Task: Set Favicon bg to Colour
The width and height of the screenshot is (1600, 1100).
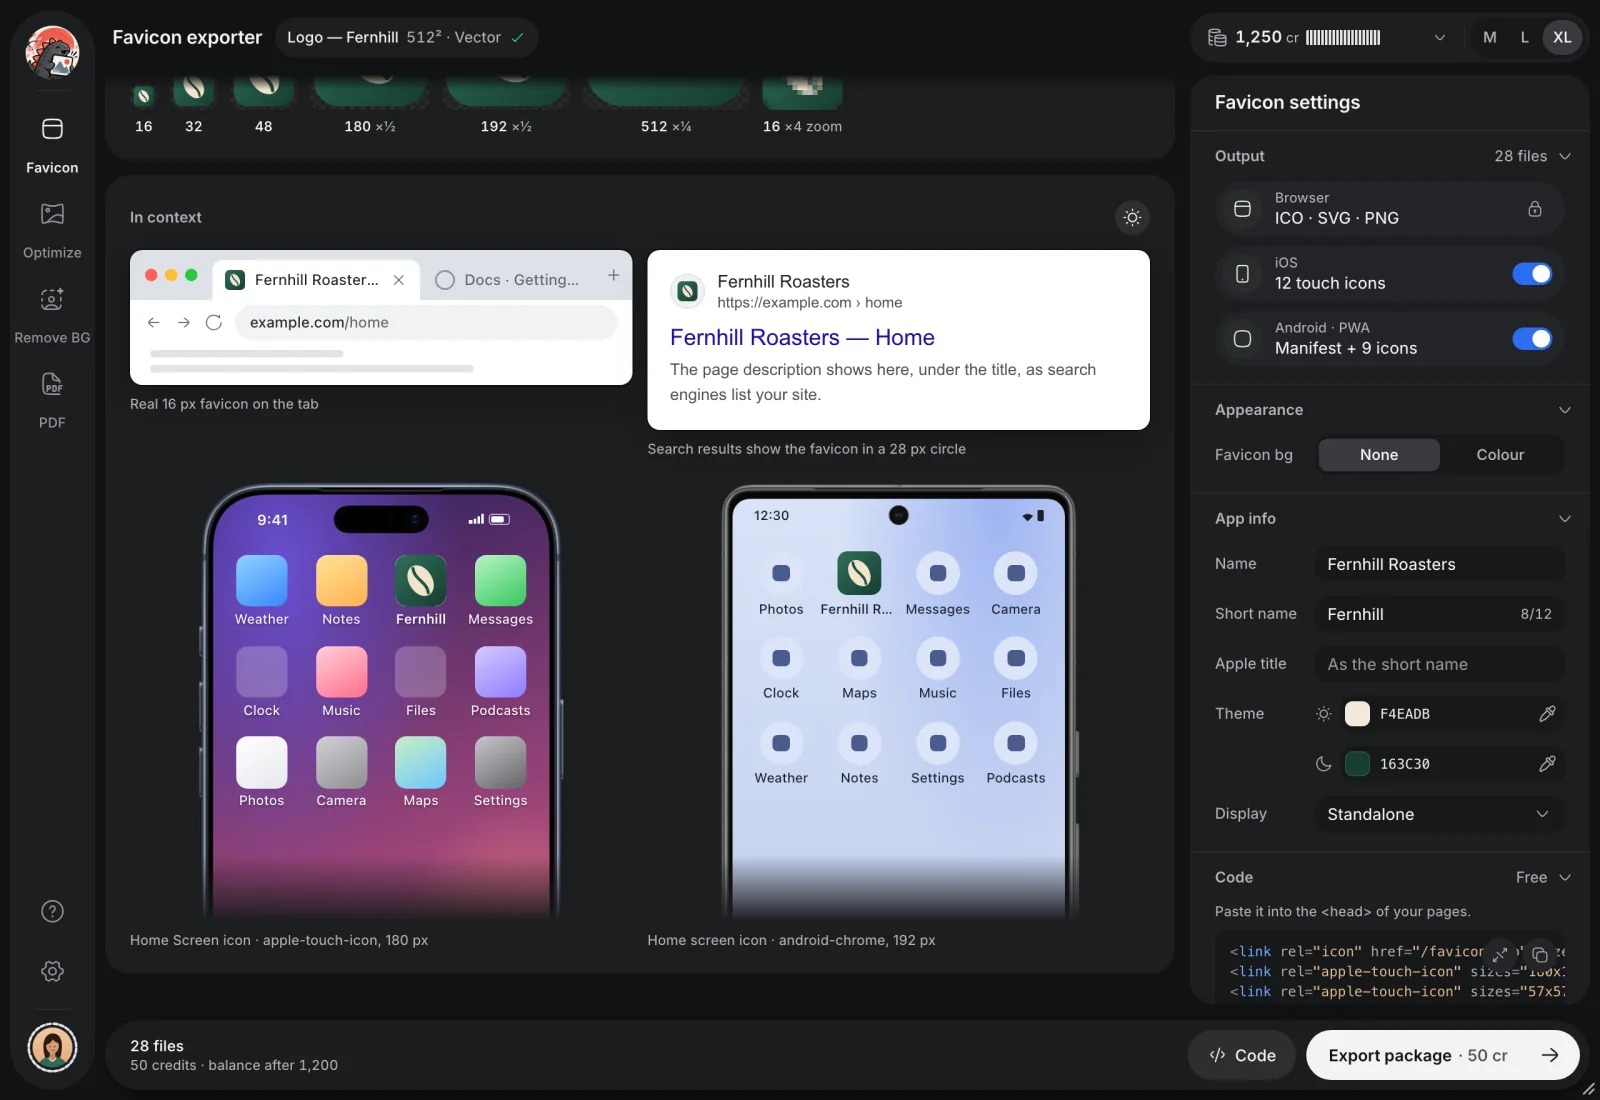Action: [x=1500, y=454]
